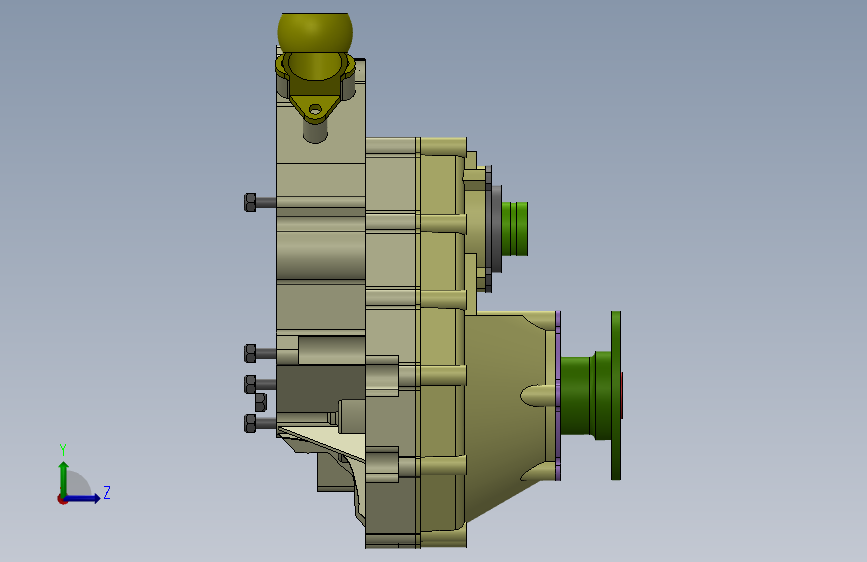Select the topmost hex bolt on the left side
This screenshot has width=867, height=562.
[x=259, y=202]
